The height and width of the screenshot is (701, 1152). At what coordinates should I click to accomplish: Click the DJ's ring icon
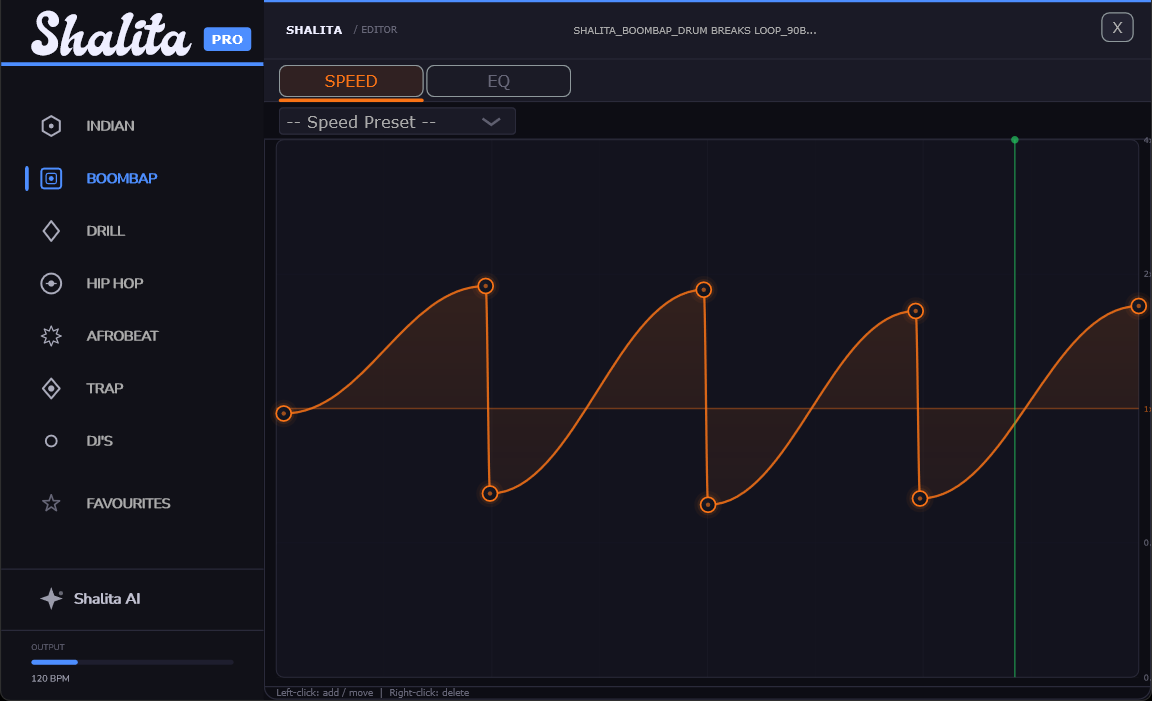coord(51,441)
